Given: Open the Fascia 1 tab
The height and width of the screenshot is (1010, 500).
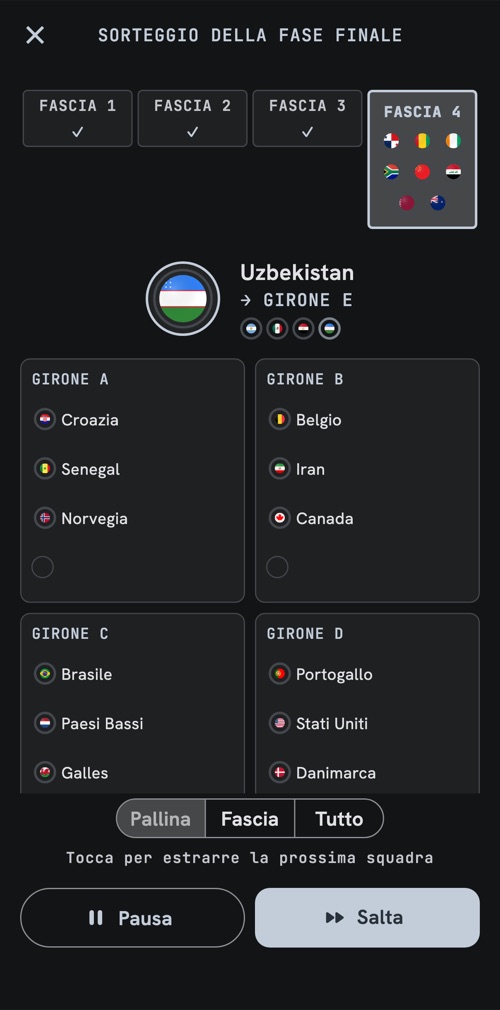Looking at the screenshot, I should pos(77,119).
